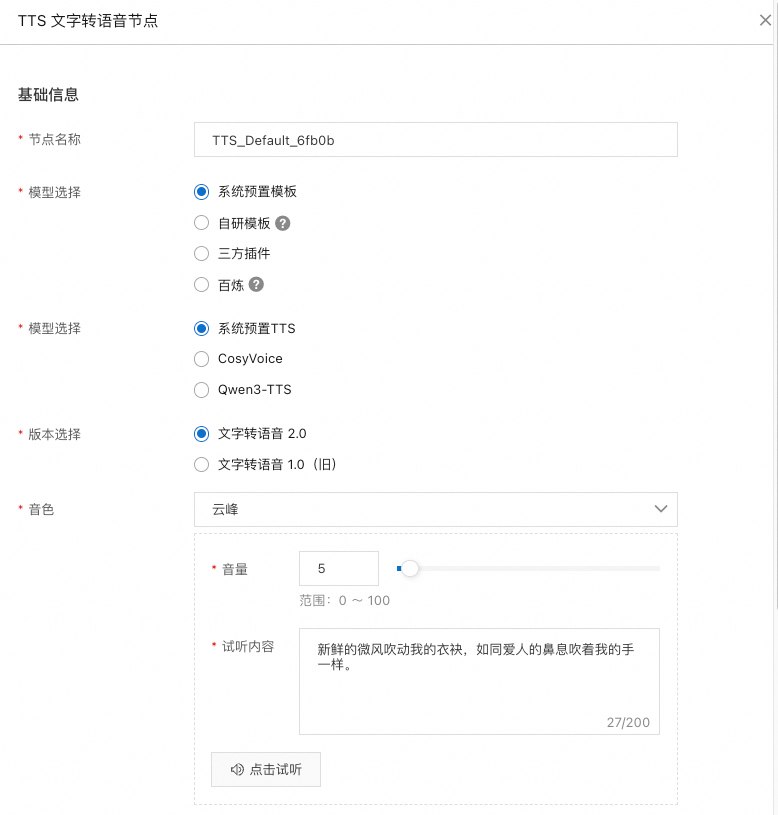
Task: Close the TTS node dialog
Action: [765, 20]
